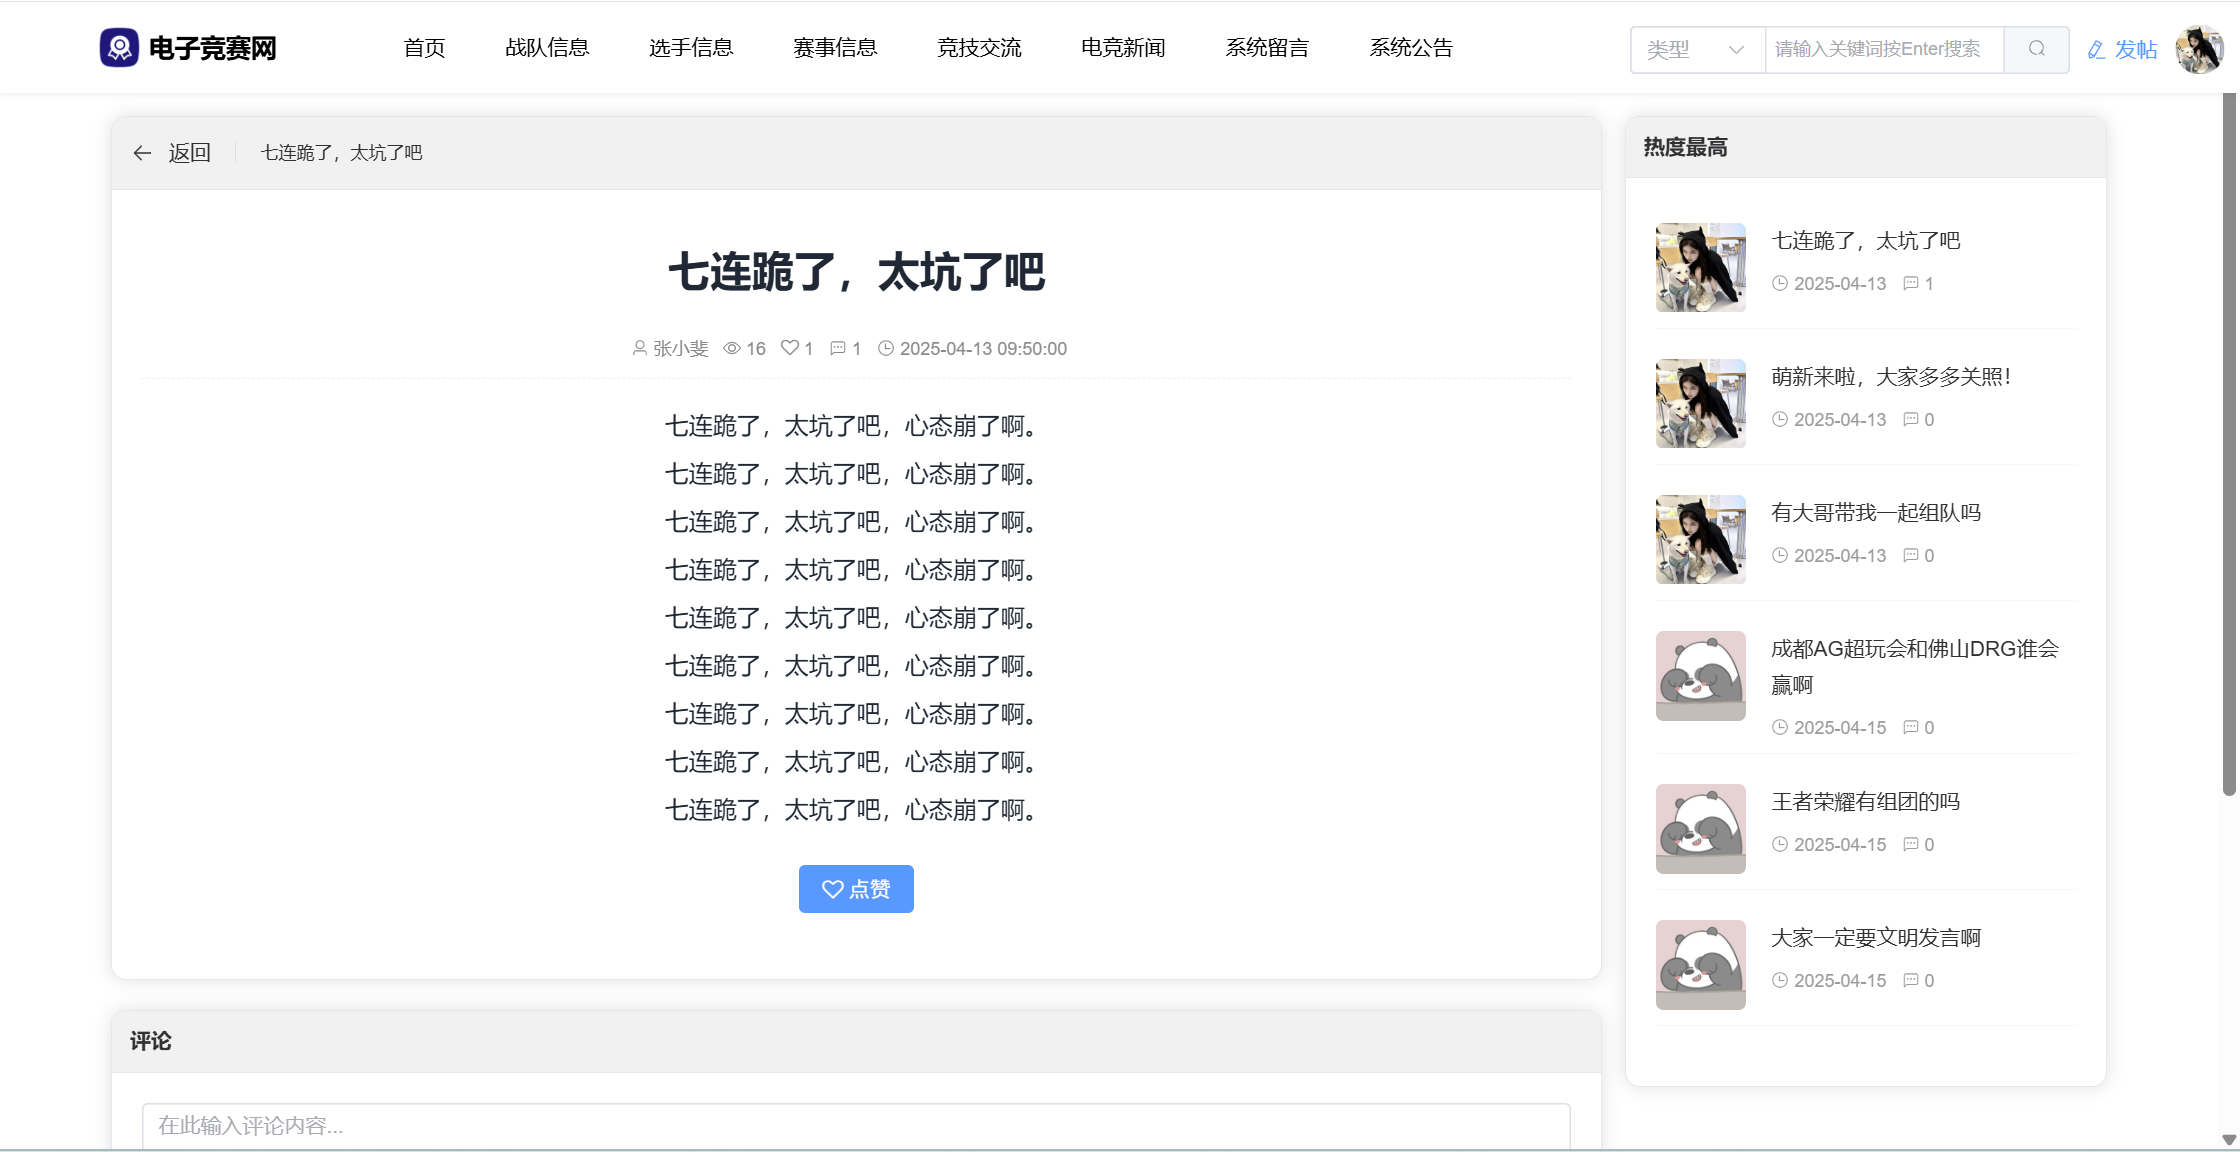The image size is (2240, 1152).
Task: Click the back arrow icon
Action: [x=142, y=153]
